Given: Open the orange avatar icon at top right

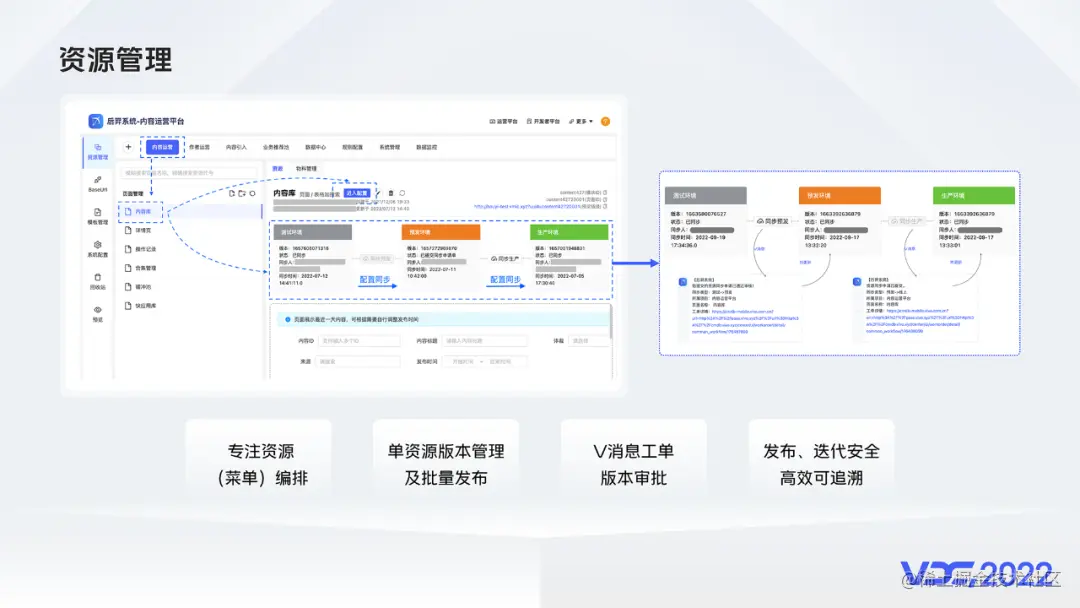Looking at the screenshot, I should pos(606,121).
